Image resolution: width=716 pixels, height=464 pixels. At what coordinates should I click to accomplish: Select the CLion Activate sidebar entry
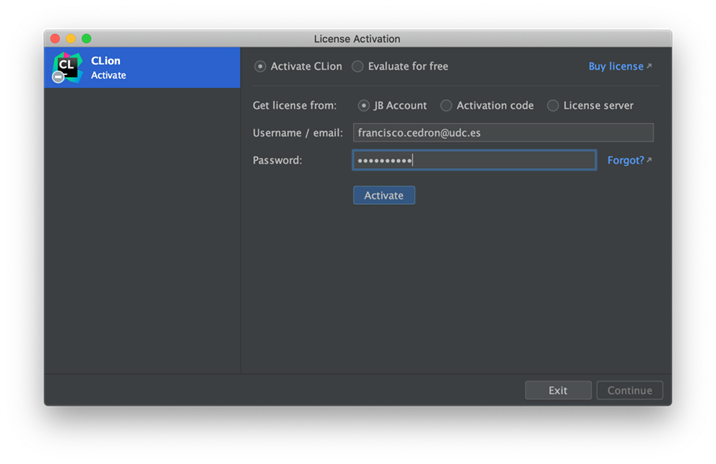click(x=142, y=68)
